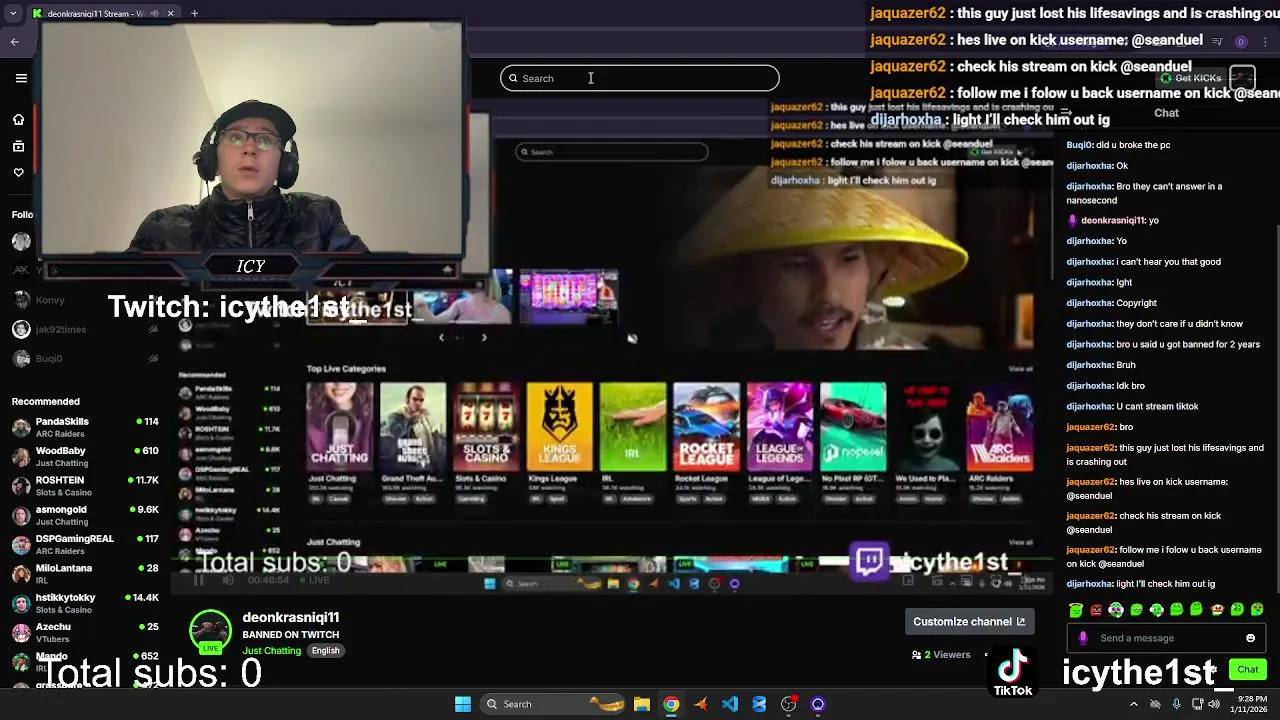The width and height of the screenshot is (1280, 720).
Task: Click the Kick top search field
Action: point(640,78)
